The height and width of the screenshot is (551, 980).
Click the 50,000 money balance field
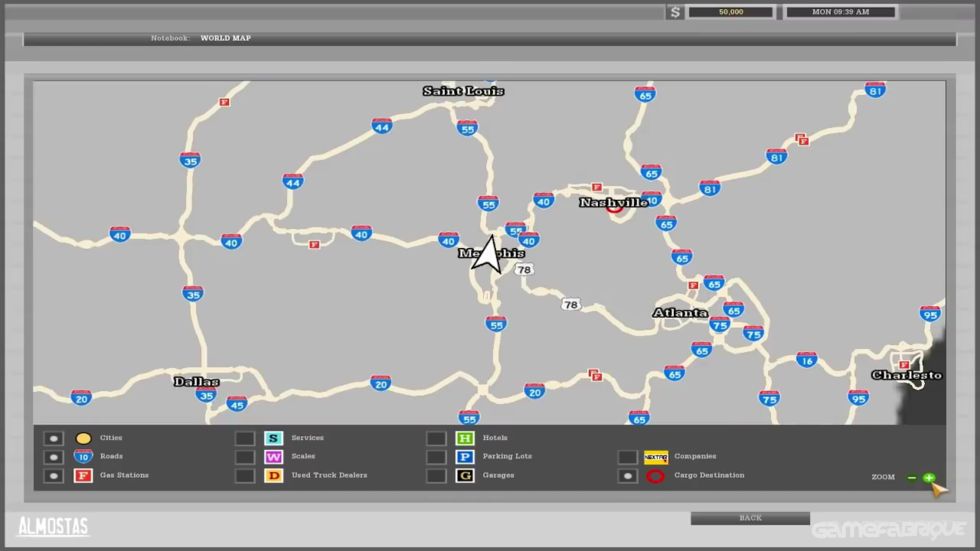pos(731,12)
